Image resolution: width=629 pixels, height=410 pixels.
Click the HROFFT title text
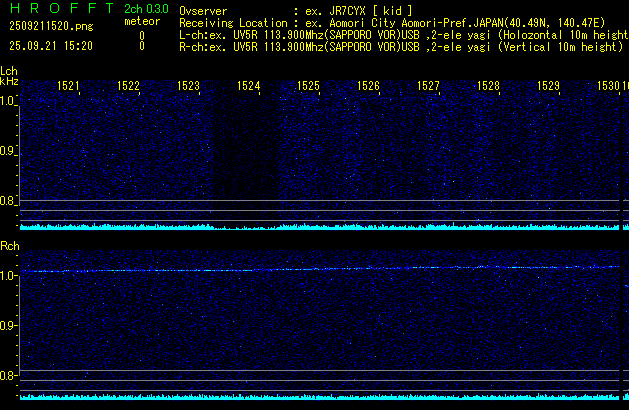tap(59, 8)
